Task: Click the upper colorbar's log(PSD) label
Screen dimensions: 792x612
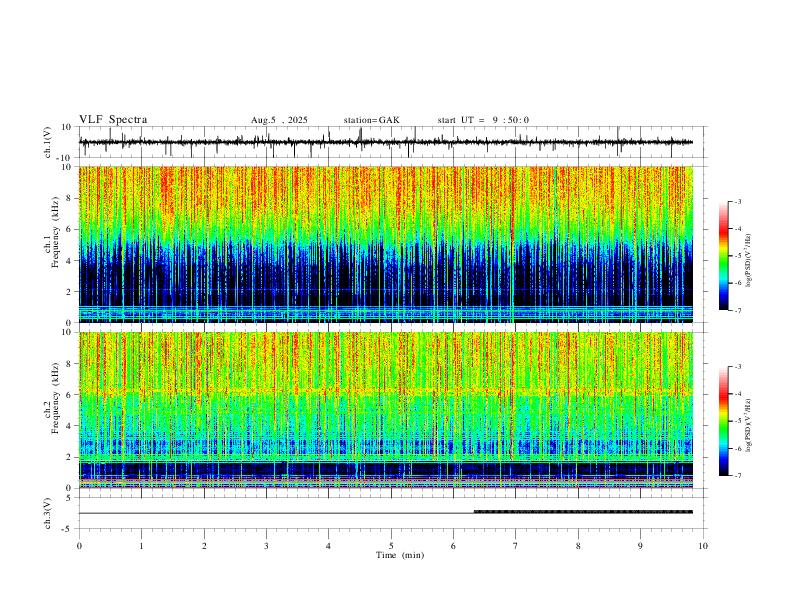Action: [749, 261]
